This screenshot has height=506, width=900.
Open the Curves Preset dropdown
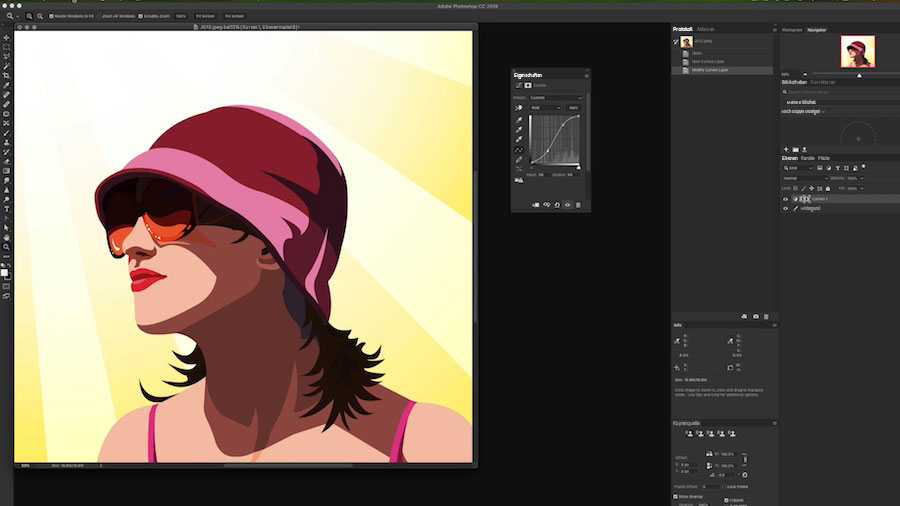pos(555,98)
